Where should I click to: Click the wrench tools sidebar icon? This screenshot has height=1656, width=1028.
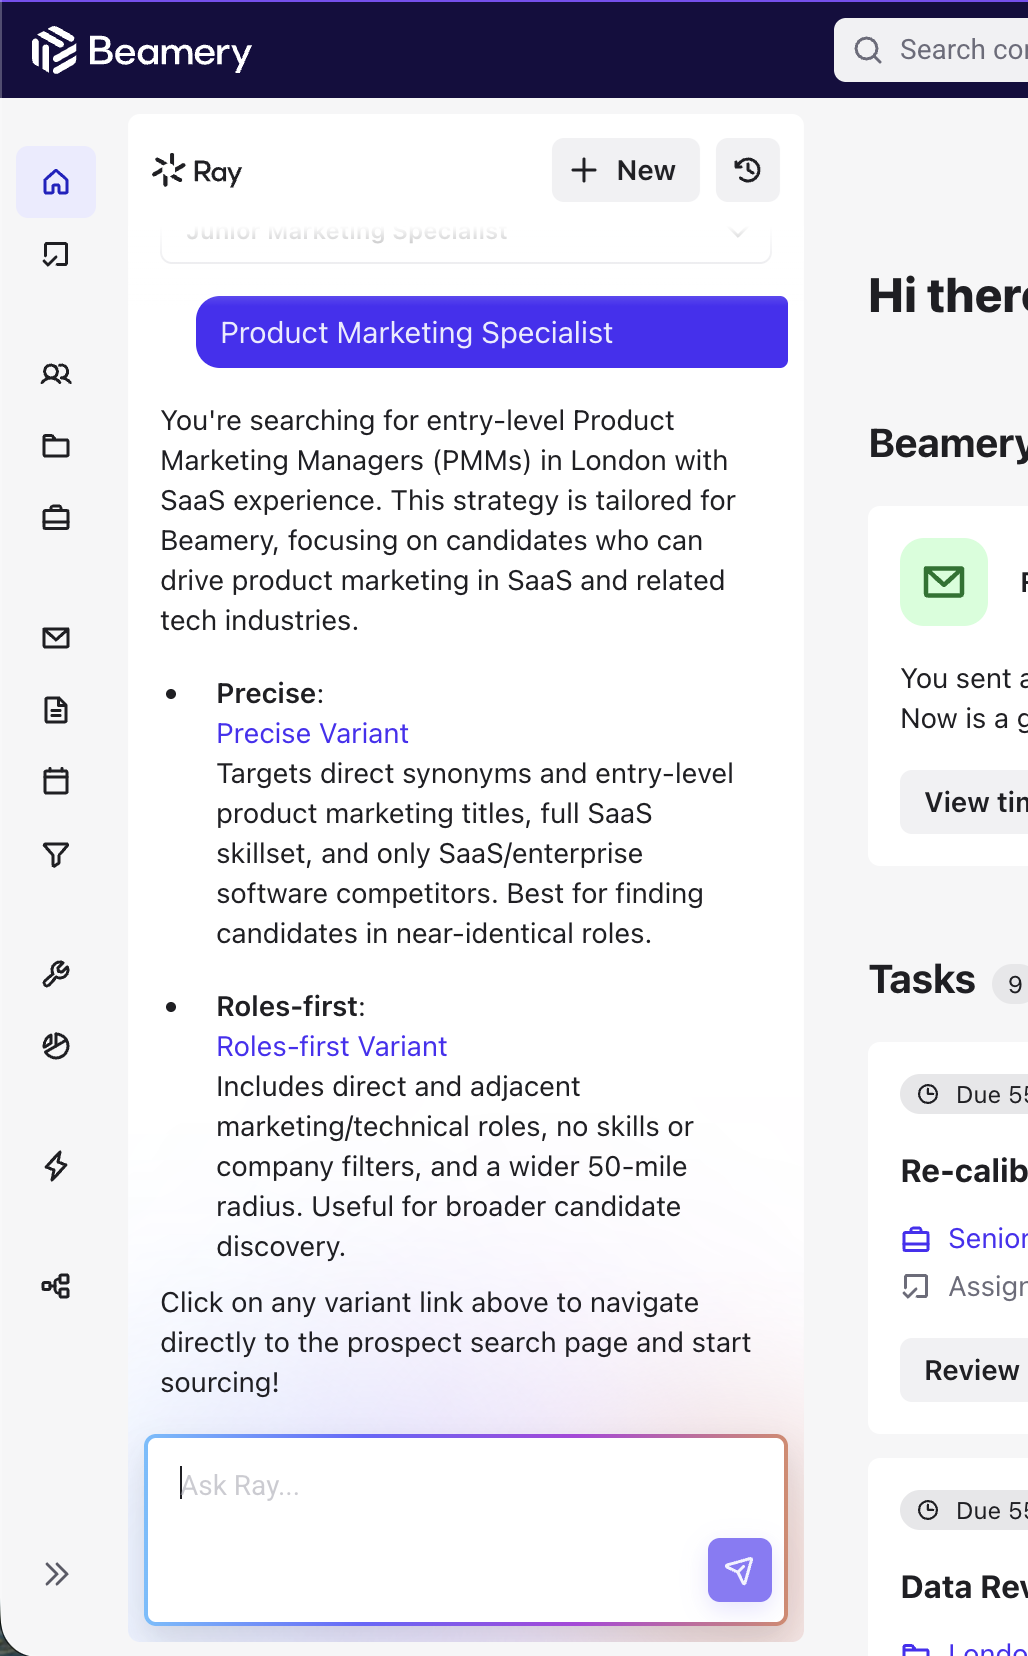pos(56,974)
